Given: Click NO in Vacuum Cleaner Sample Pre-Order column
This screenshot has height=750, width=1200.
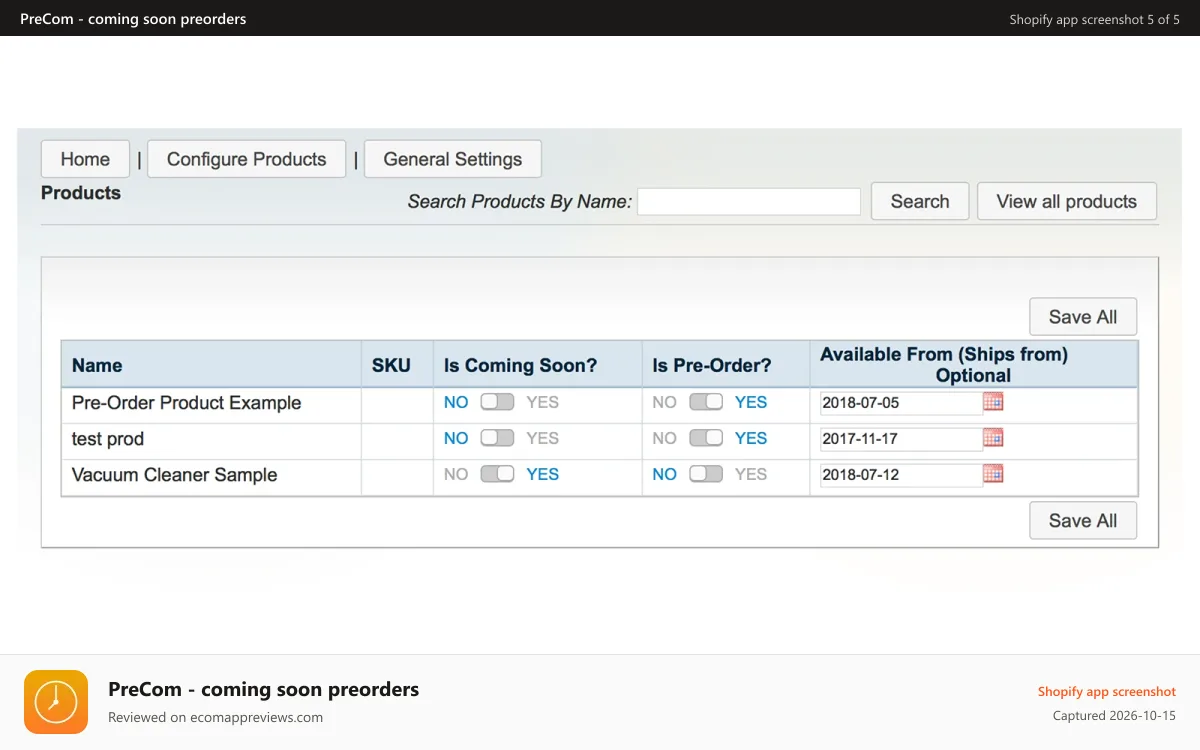Looking at the screenshot, I should (665, 474).
